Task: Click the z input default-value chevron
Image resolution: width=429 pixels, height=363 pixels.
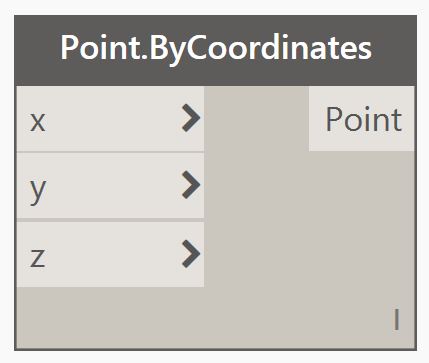Action: click(x=191, y=254)
